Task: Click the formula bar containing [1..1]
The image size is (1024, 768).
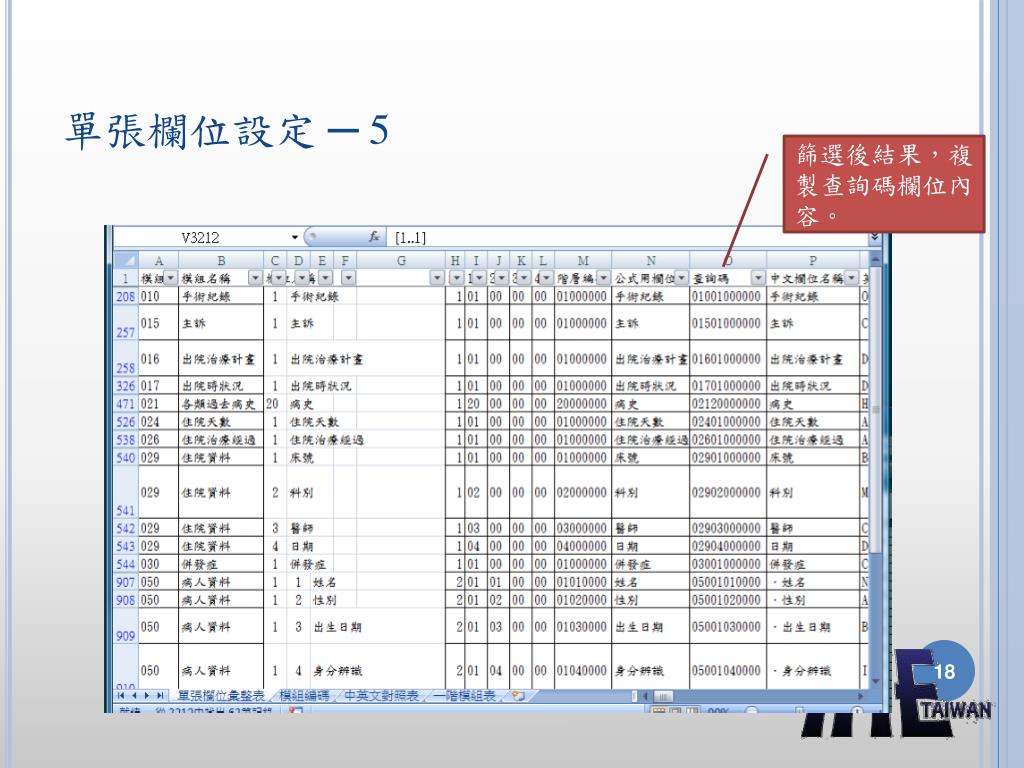Action: point(627,237)
